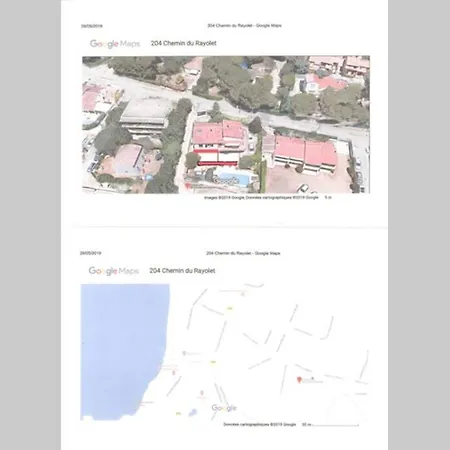
Task: Select the printed date on the aerial photo page
Action: point(92,26)
